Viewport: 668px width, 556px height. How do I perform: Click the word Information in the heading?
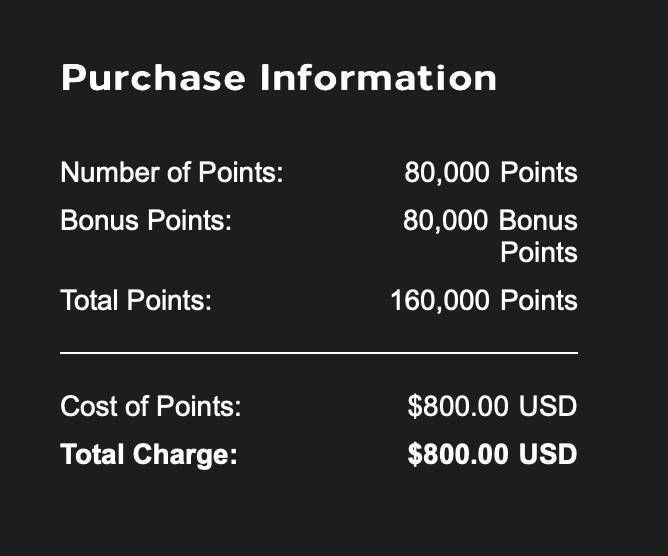pyautogui.click(x=378, y=78)
